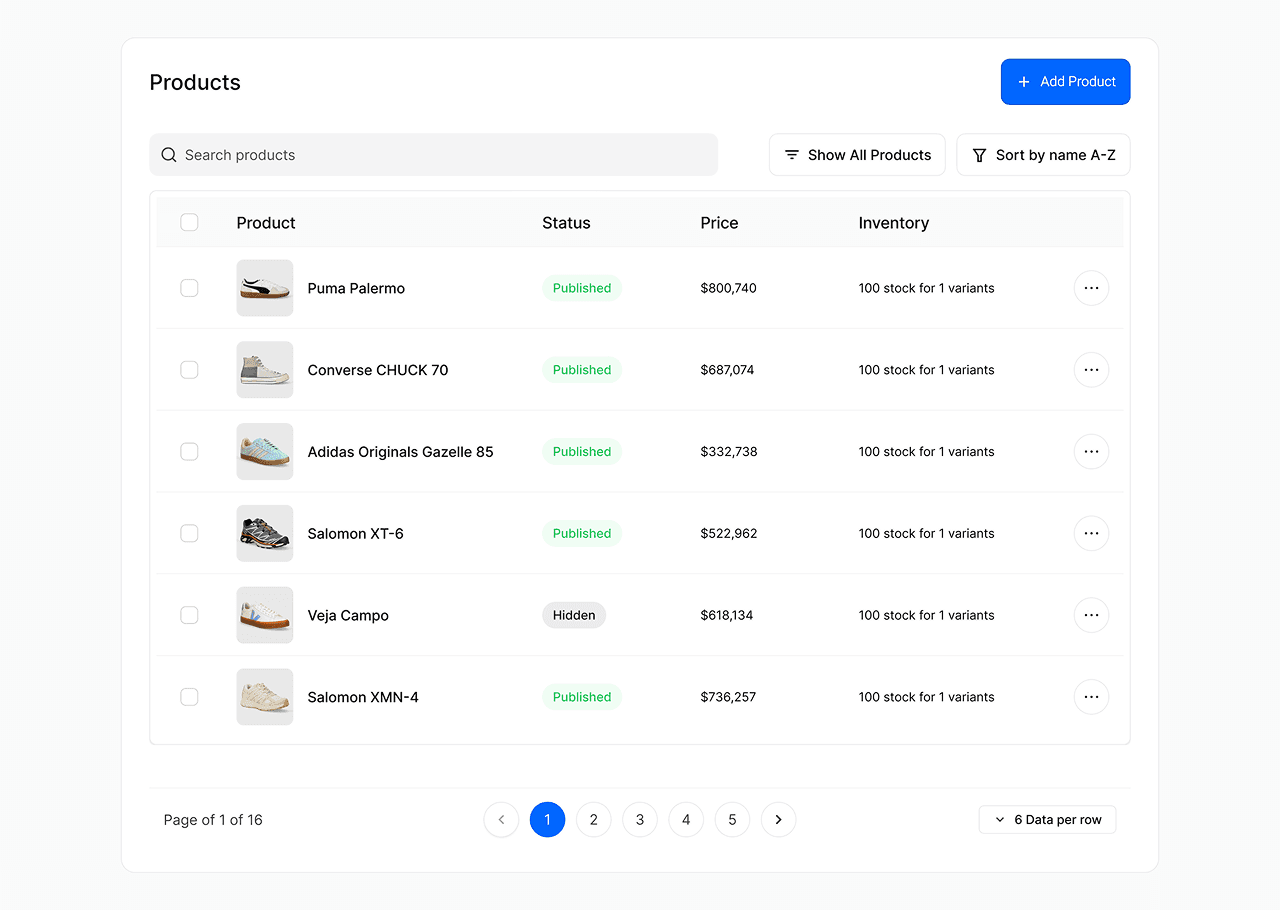The height and width of the screenshot is (910, 1280).
Task: Select the Puma Palermo row checkbox
Action: pyautogui.click(x=189, y=288)
